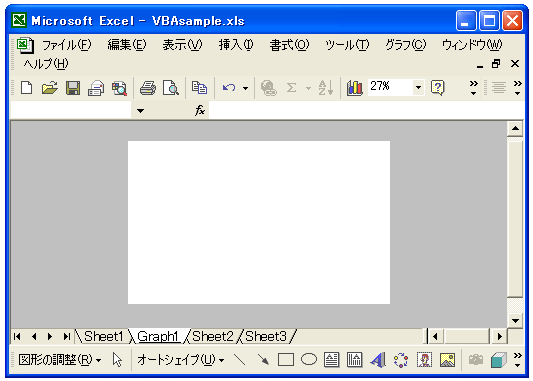The image size is (533, 381).
Task: Select the Rectangle drawing tool
Action: (286, 360)
